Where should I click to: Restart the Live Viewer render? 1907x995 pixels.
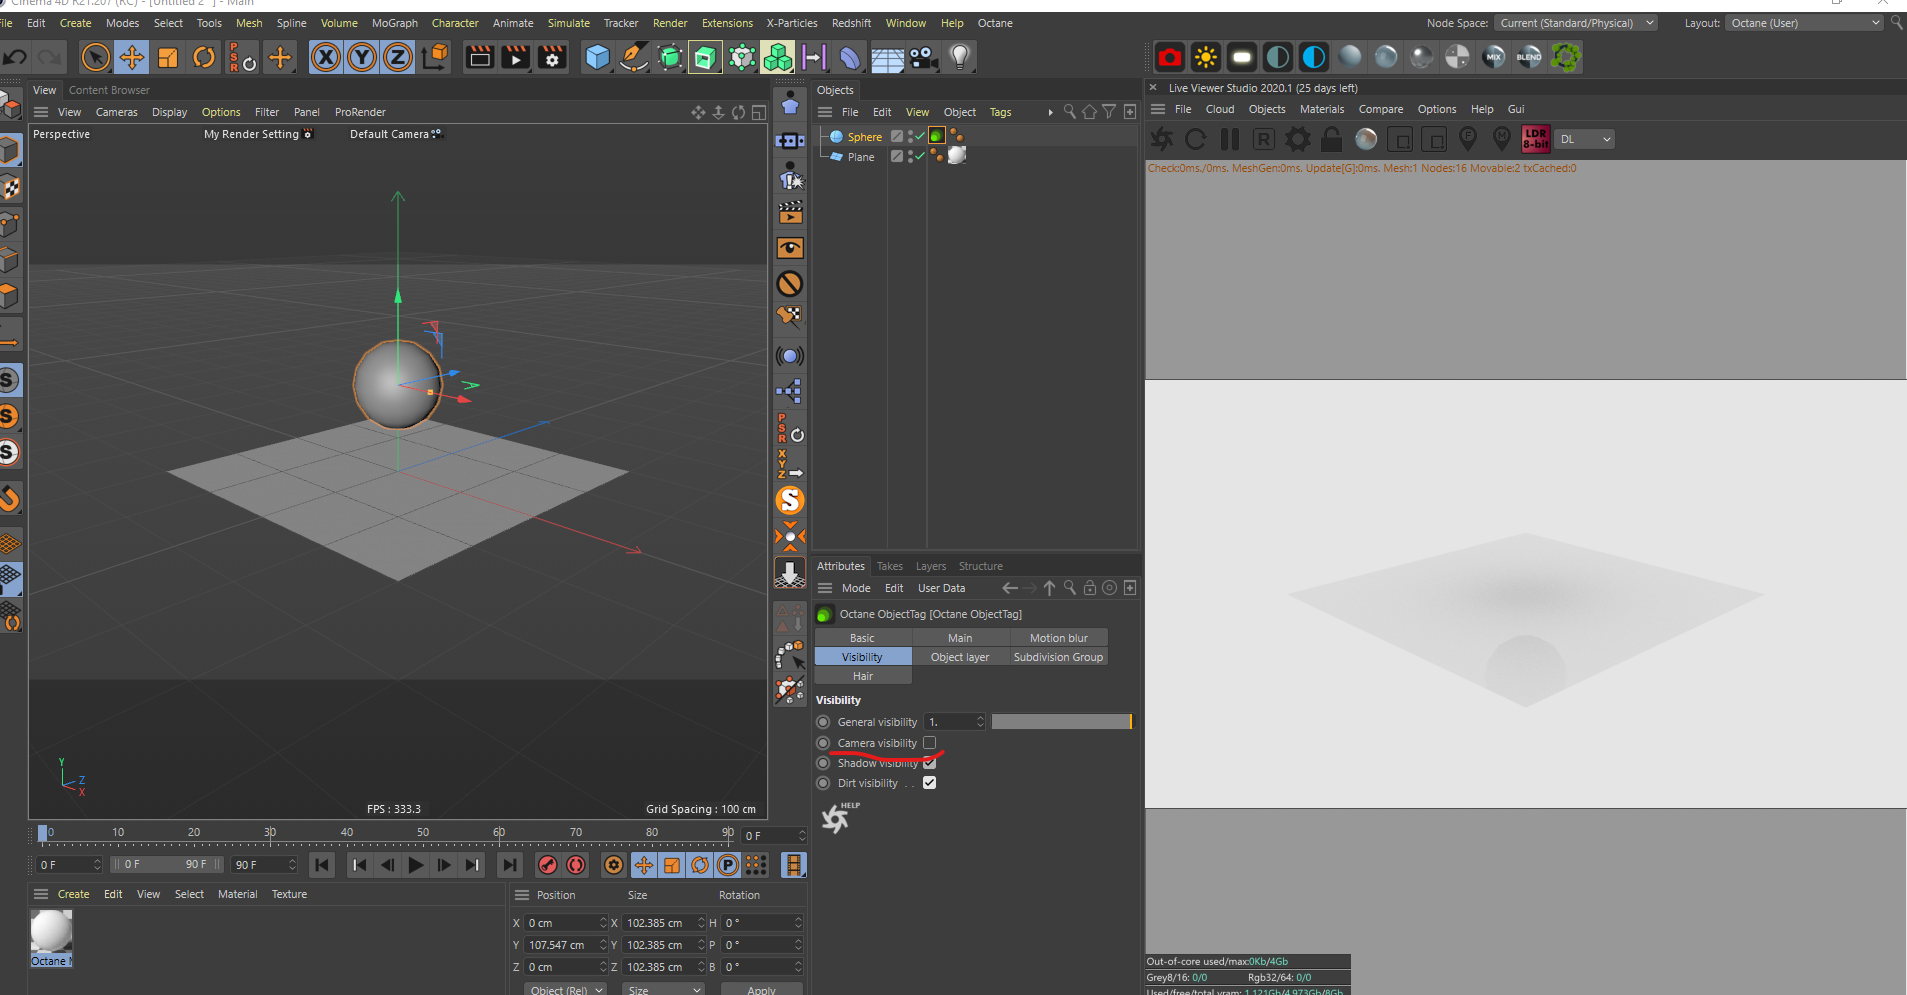click(1196, 139)
